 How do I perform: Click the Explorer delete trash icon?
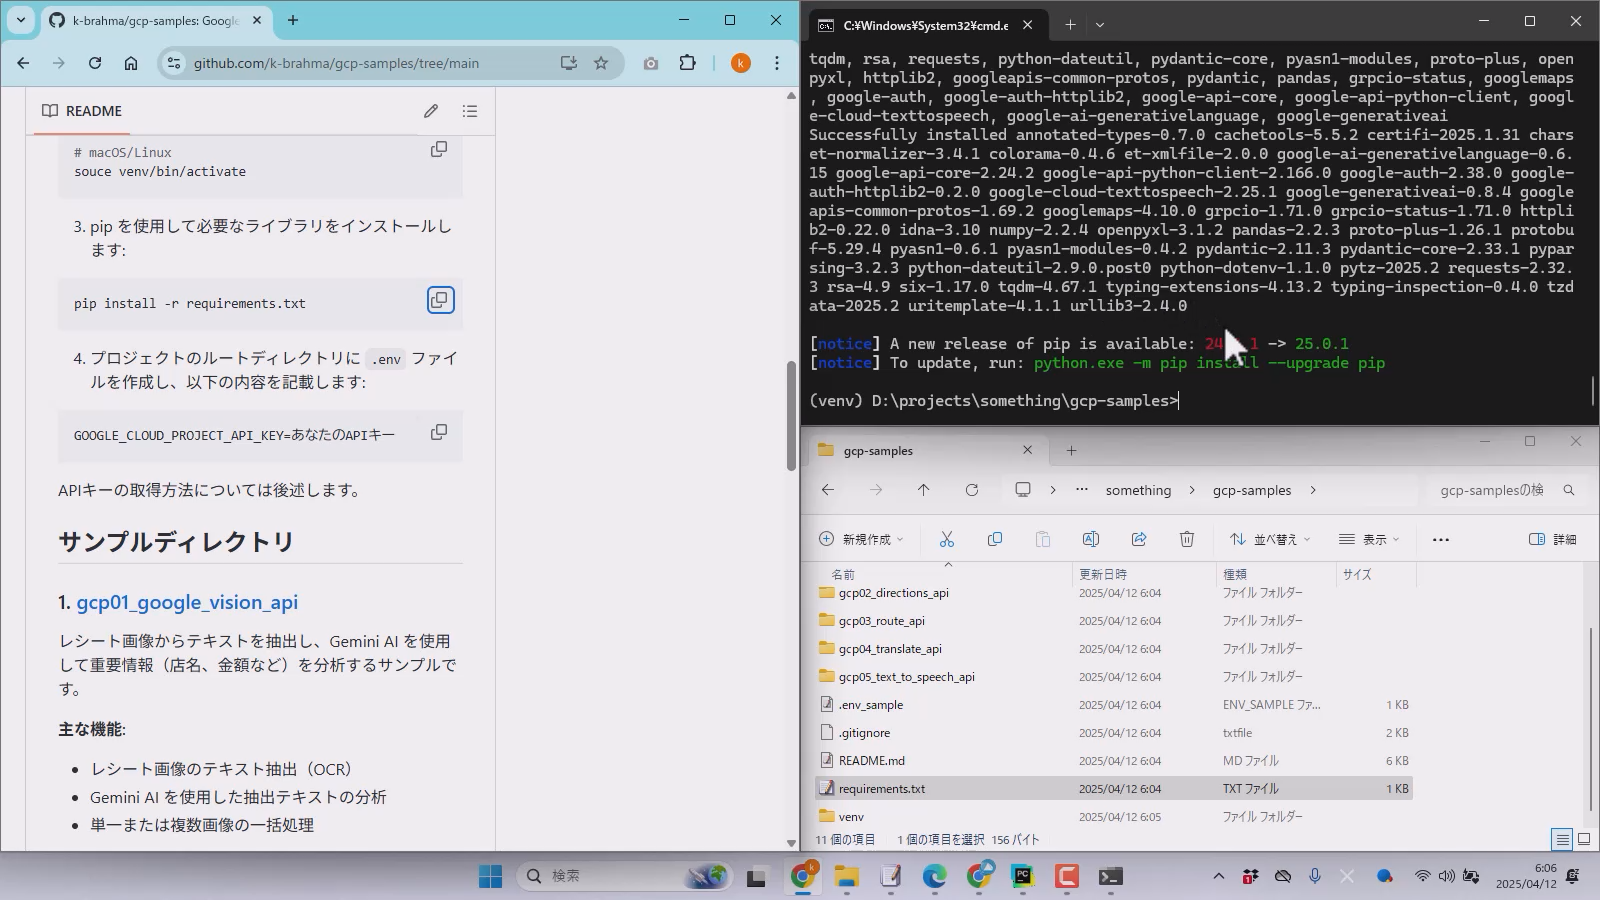[1187, 539]
